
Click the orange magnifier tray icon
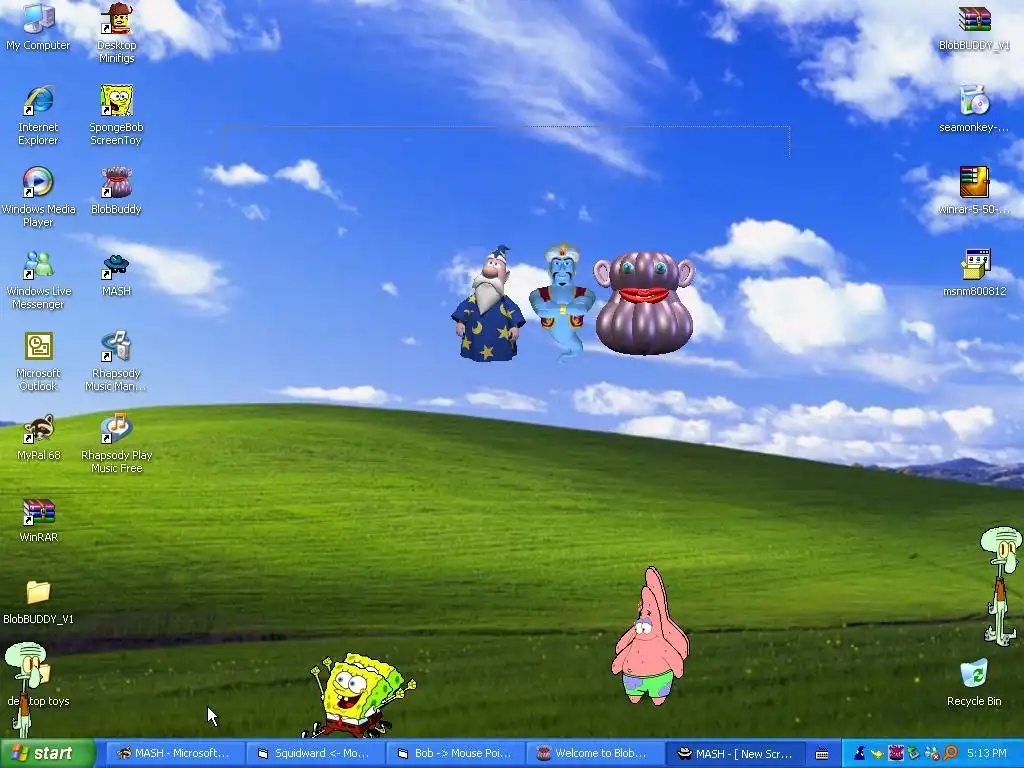950,754
